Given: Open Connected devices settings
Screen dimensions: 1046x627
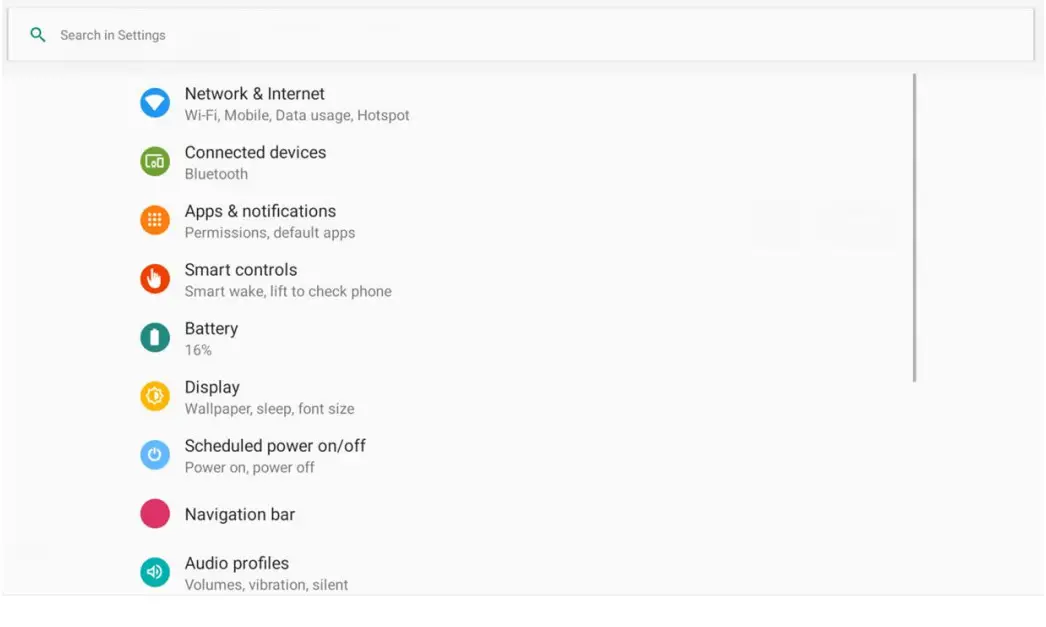Looking at the screenshot, I should pyautogui.click(x=255, y=162).
